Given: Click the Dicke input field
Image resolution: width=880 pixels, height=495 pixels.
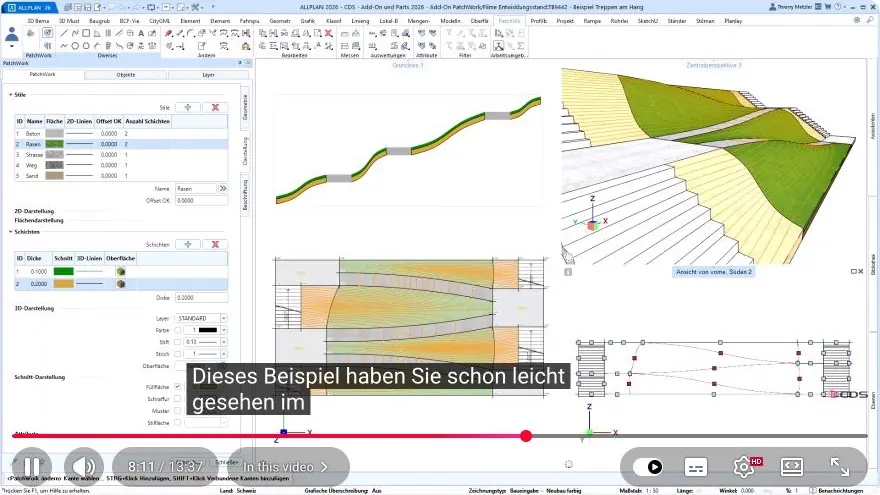Looking at the screenshot, I should (x=201, y=298).
